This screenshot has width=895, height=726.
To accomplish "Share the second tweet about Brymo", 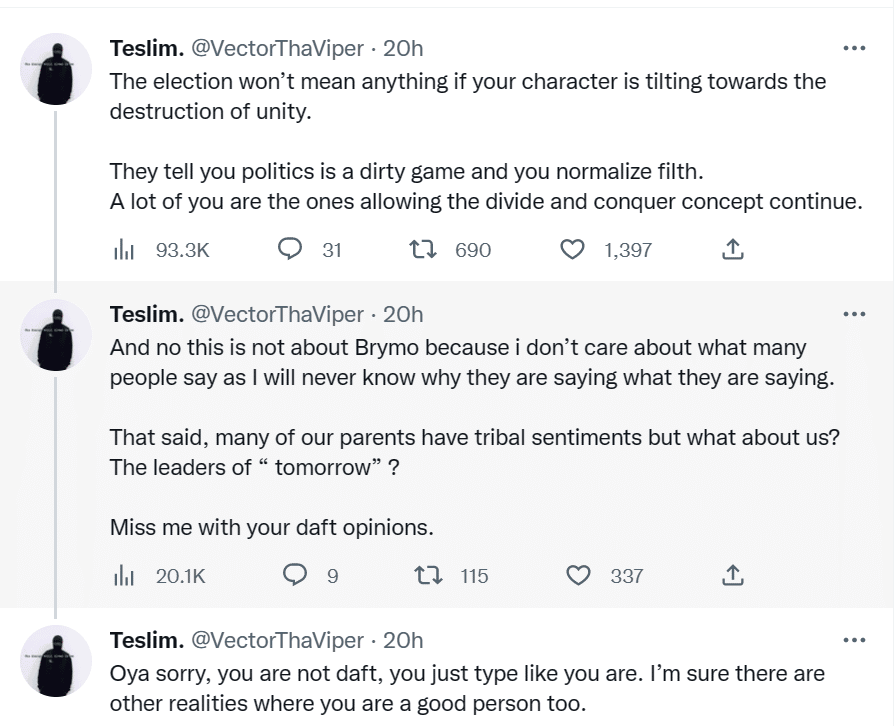I will (x=732, y=575).
